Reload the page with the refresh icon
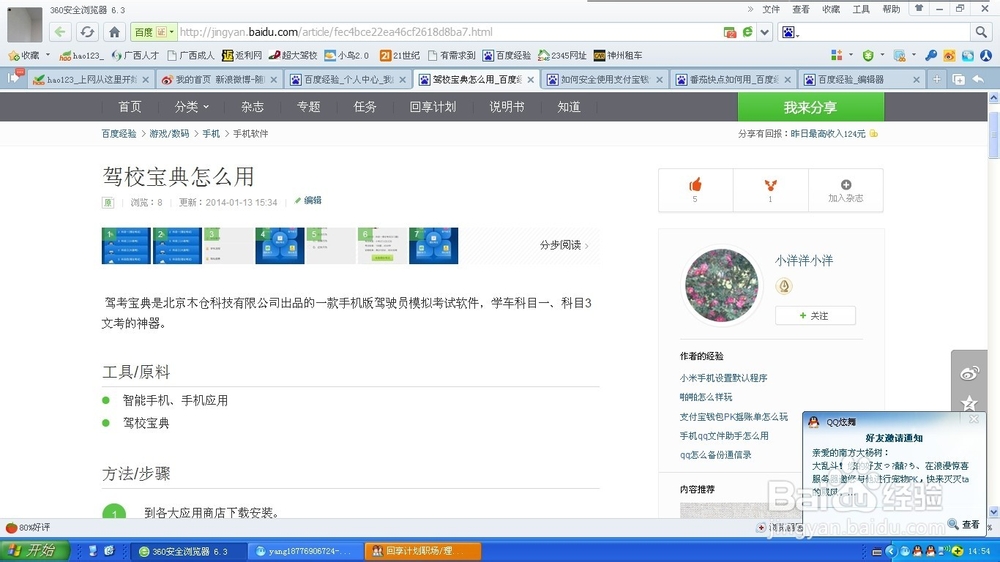Viewport: 1000px width, 562px height. (x=87, y=32)
